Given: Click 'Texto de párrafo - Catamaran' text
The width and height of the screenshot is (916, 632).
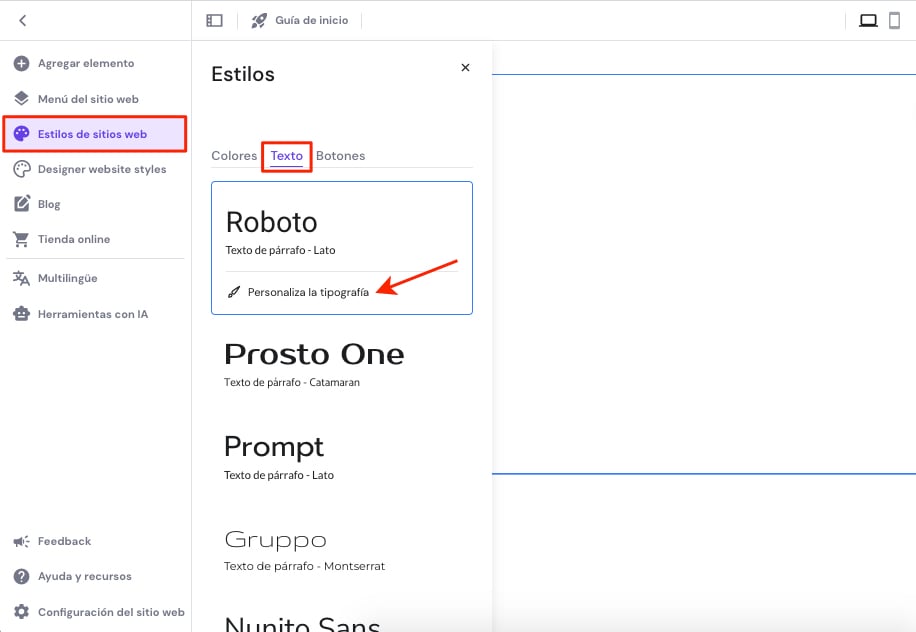Looking at the screenshot, I should [x=292, y=383].
